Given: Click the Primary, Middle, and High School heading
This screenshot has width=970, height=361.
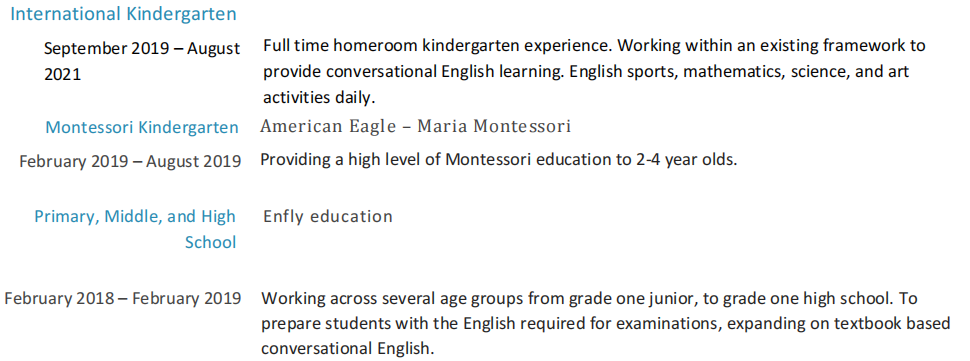Looking at the screenshot, I should [x=135, y=229].
